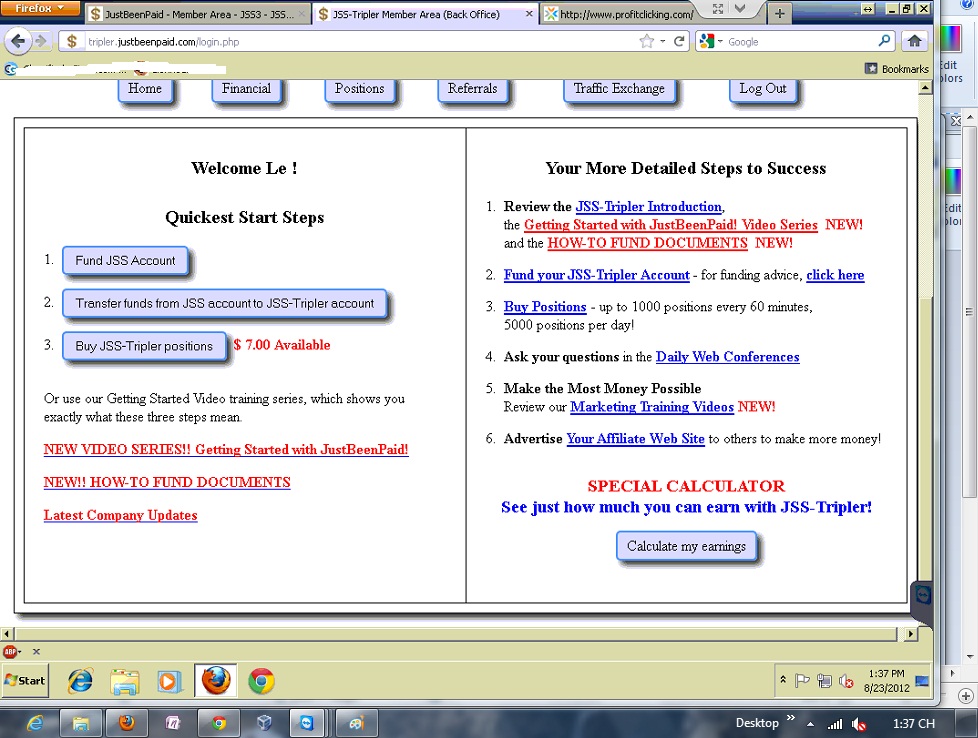Switch to Firefox on the bottom taskbar

point(127,723)
